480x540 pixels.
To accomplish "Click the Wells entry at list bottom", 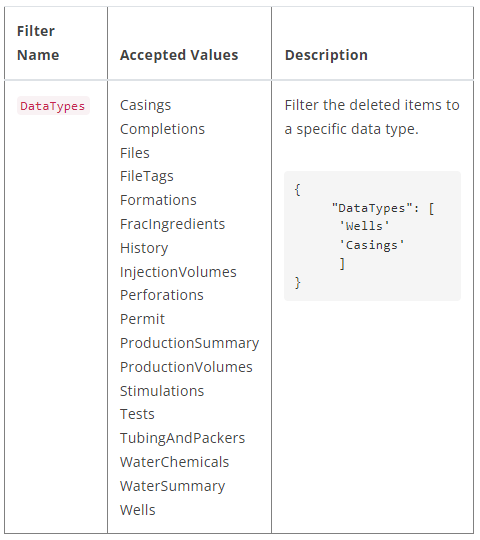I will [137, 510].
